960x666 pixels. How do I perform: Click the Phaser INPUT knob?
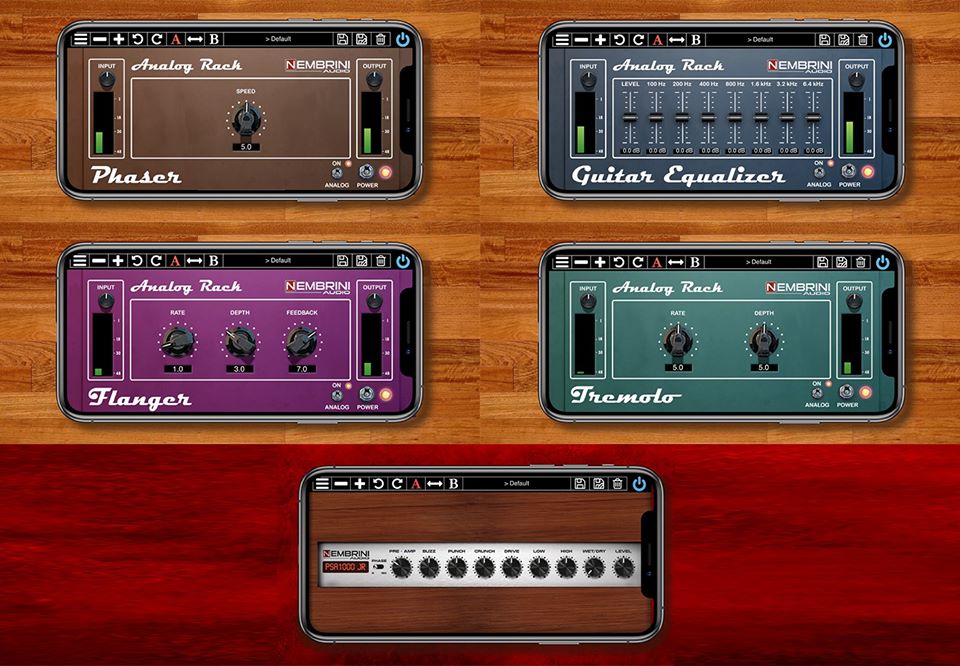point(107,80)
